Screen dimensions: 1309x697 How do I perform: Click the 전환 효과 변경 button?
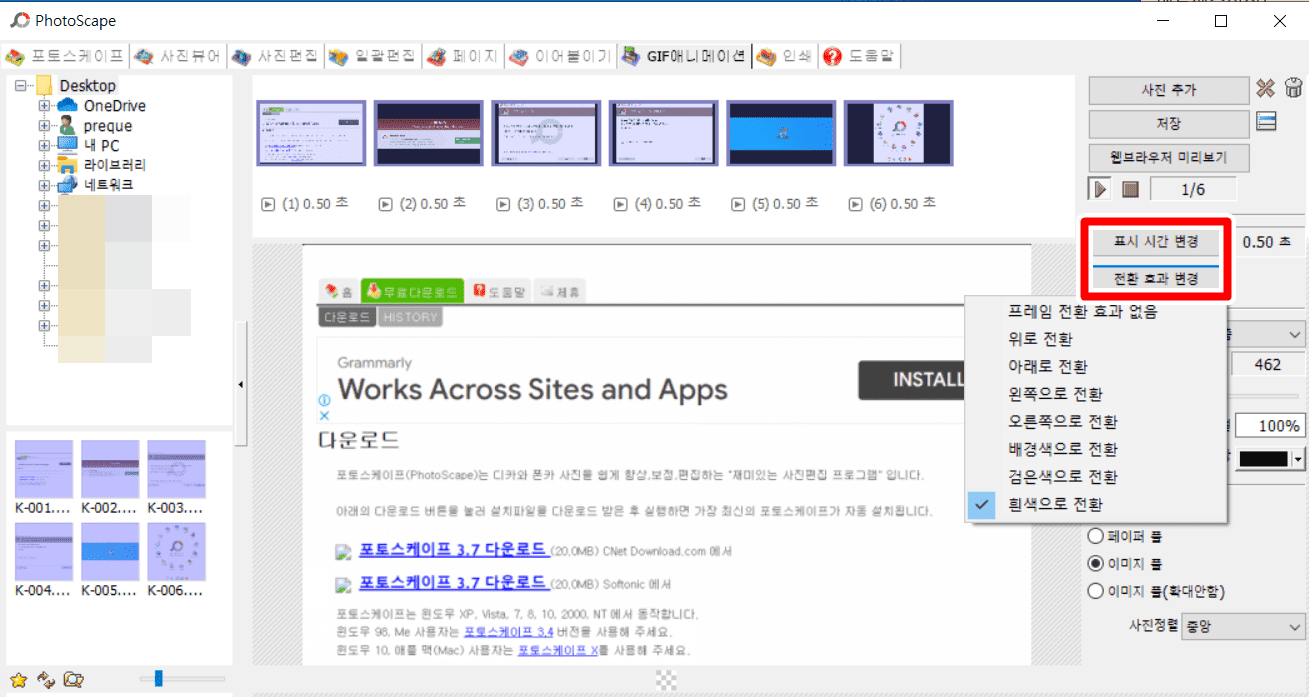coord(1156,278)
